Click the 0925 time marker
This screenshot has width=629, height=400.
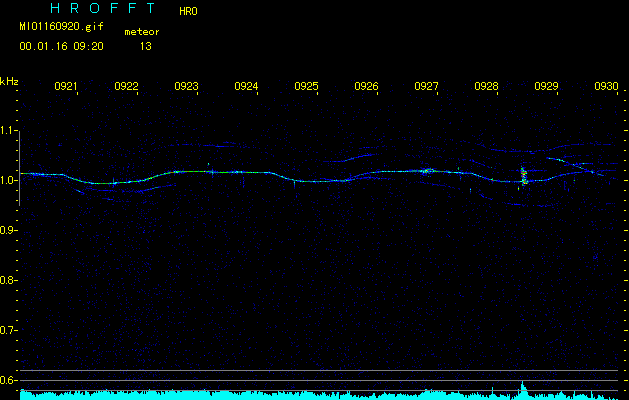coord(306,86)
